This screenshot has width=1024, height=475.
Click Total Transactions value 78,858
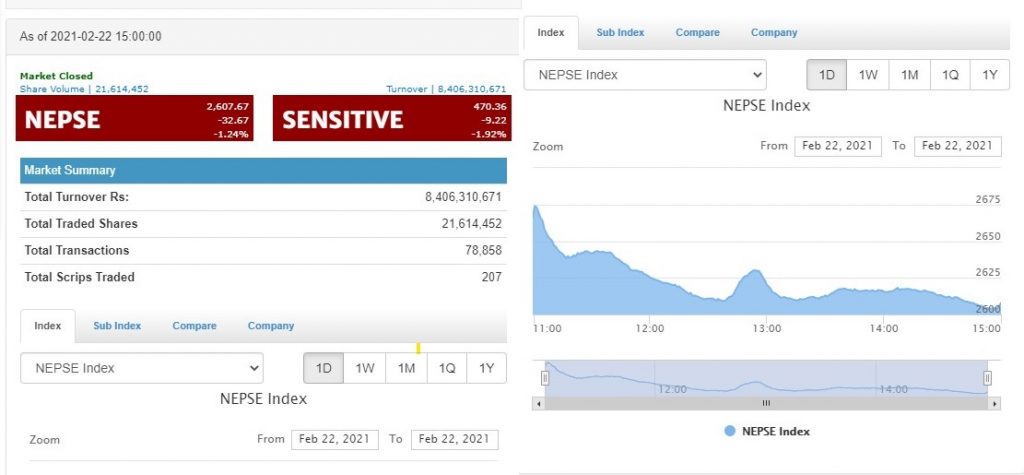tap(483, 250)
